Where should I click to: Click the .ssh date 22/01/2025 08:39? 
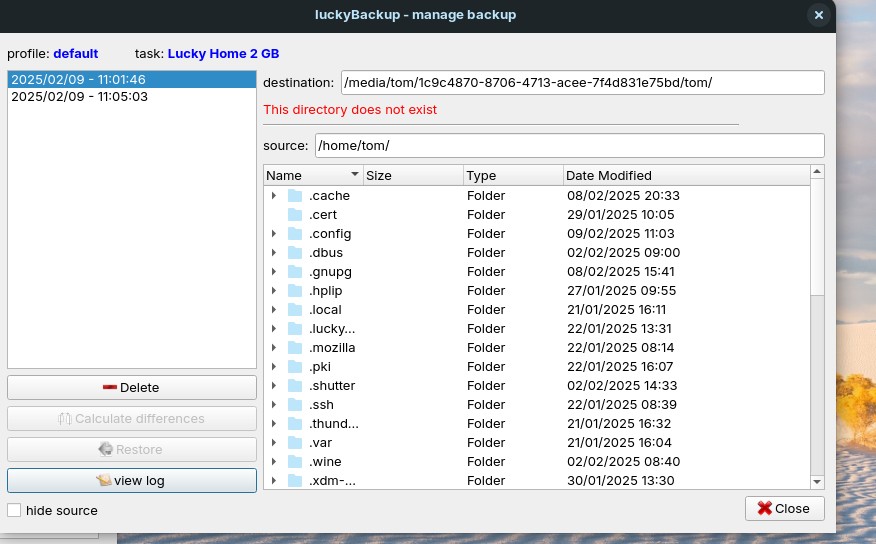pos(622,404)
